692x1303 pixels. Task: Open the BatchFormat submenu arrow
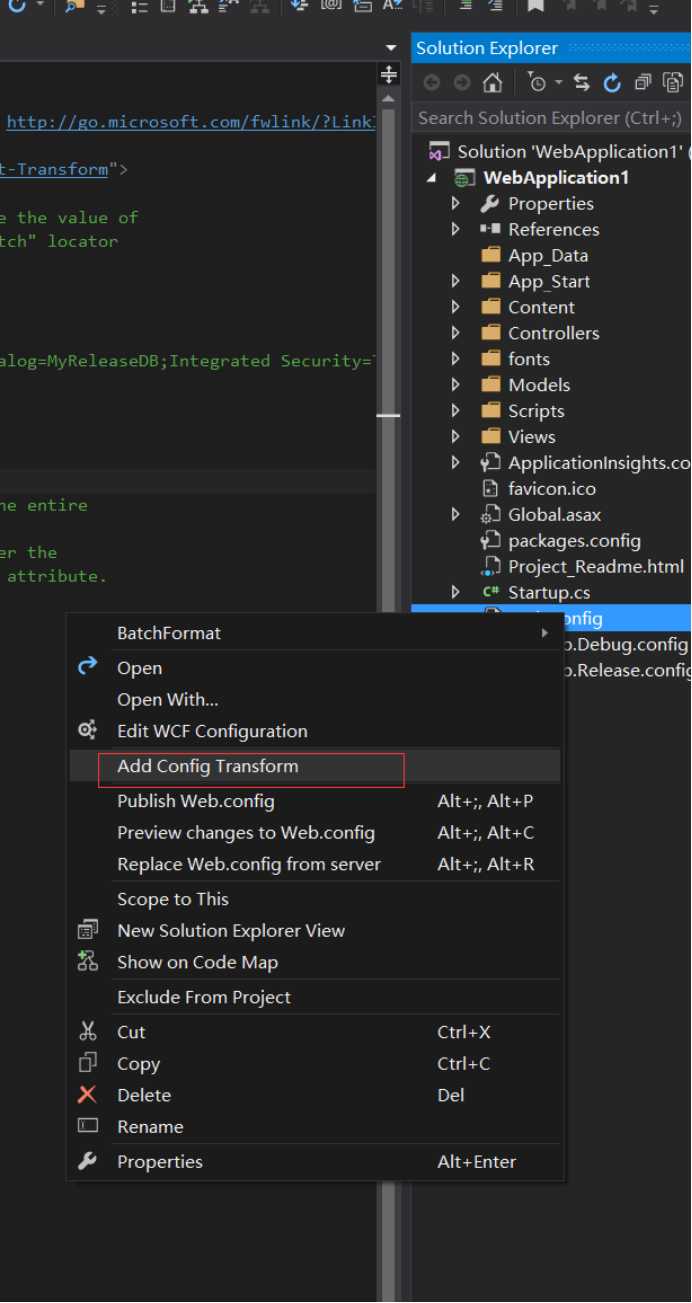tap(545, 633)
